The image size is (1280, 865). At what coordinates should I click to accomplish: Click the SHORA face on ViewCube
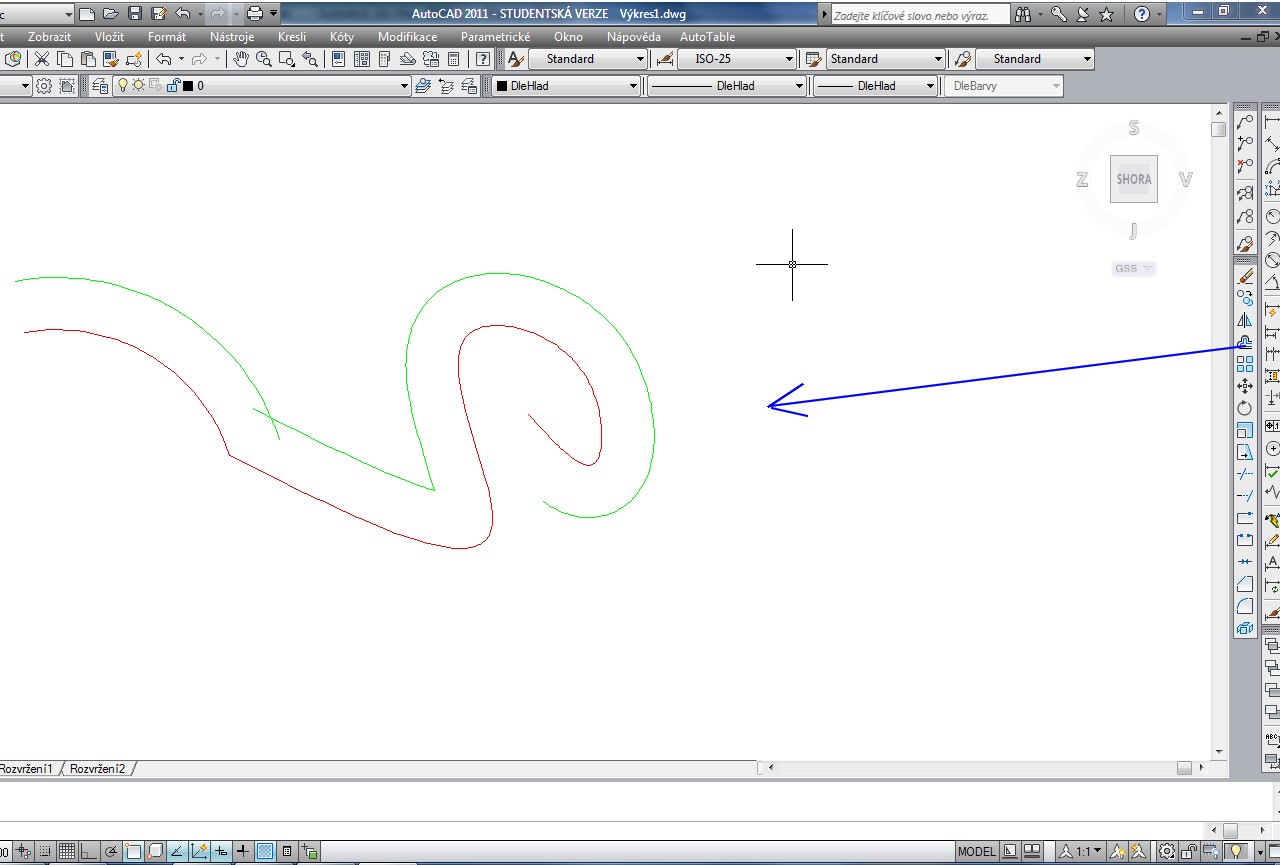[x=1133, y=179]
